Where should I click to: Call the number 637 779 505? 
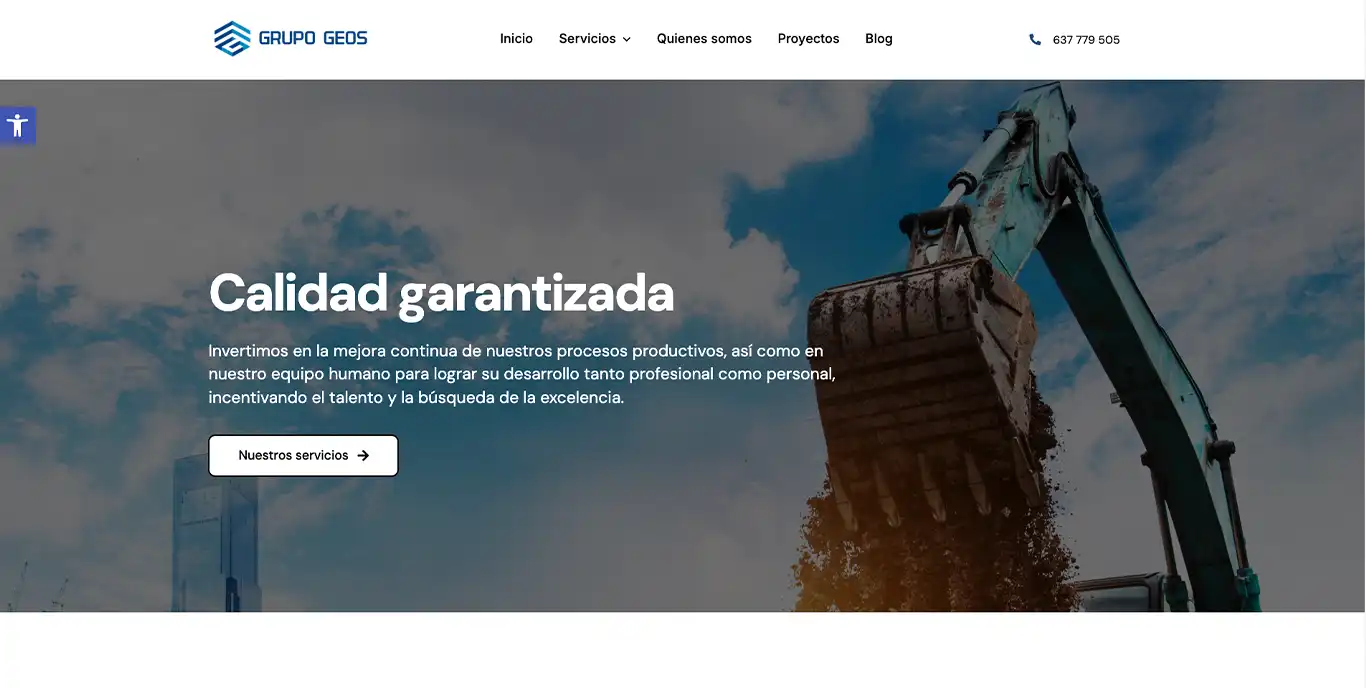click(x=1086, y=40)
